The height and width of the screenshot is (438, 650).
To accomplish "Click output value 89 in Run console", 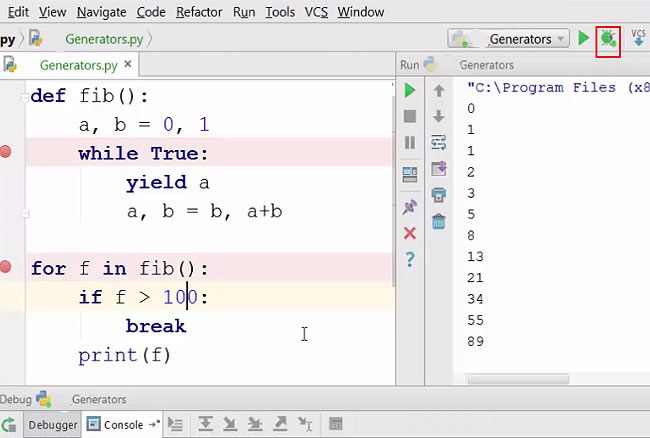I will [x=475, y=341].
